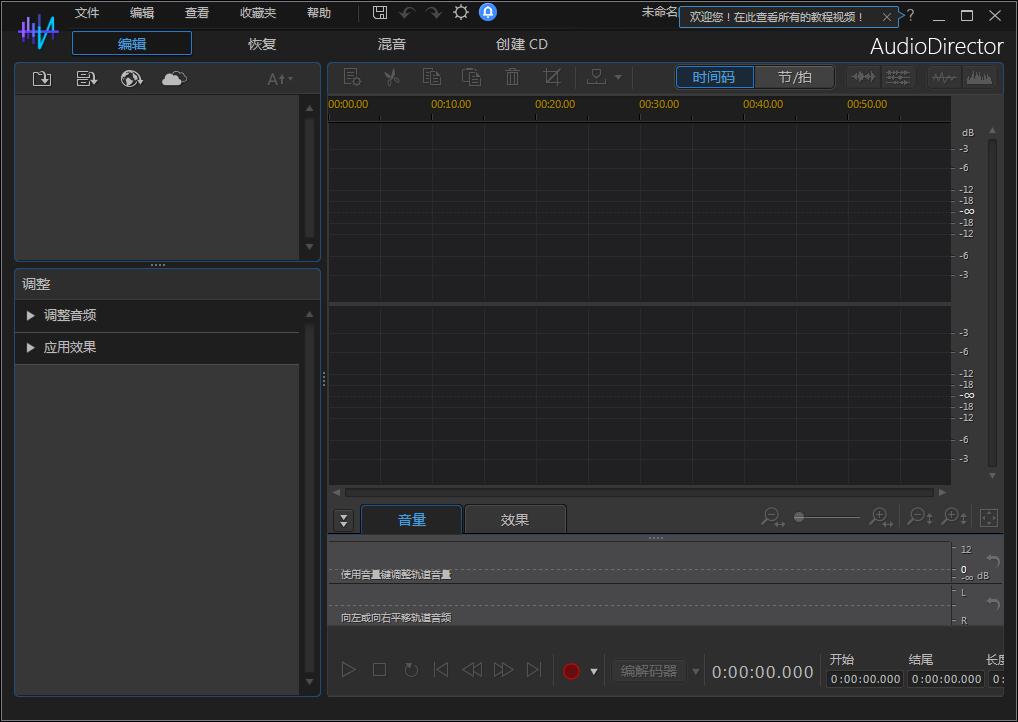Collapse the keyframe panel double-arrow button
1018x722 pixels.
(x=343, y=519)
